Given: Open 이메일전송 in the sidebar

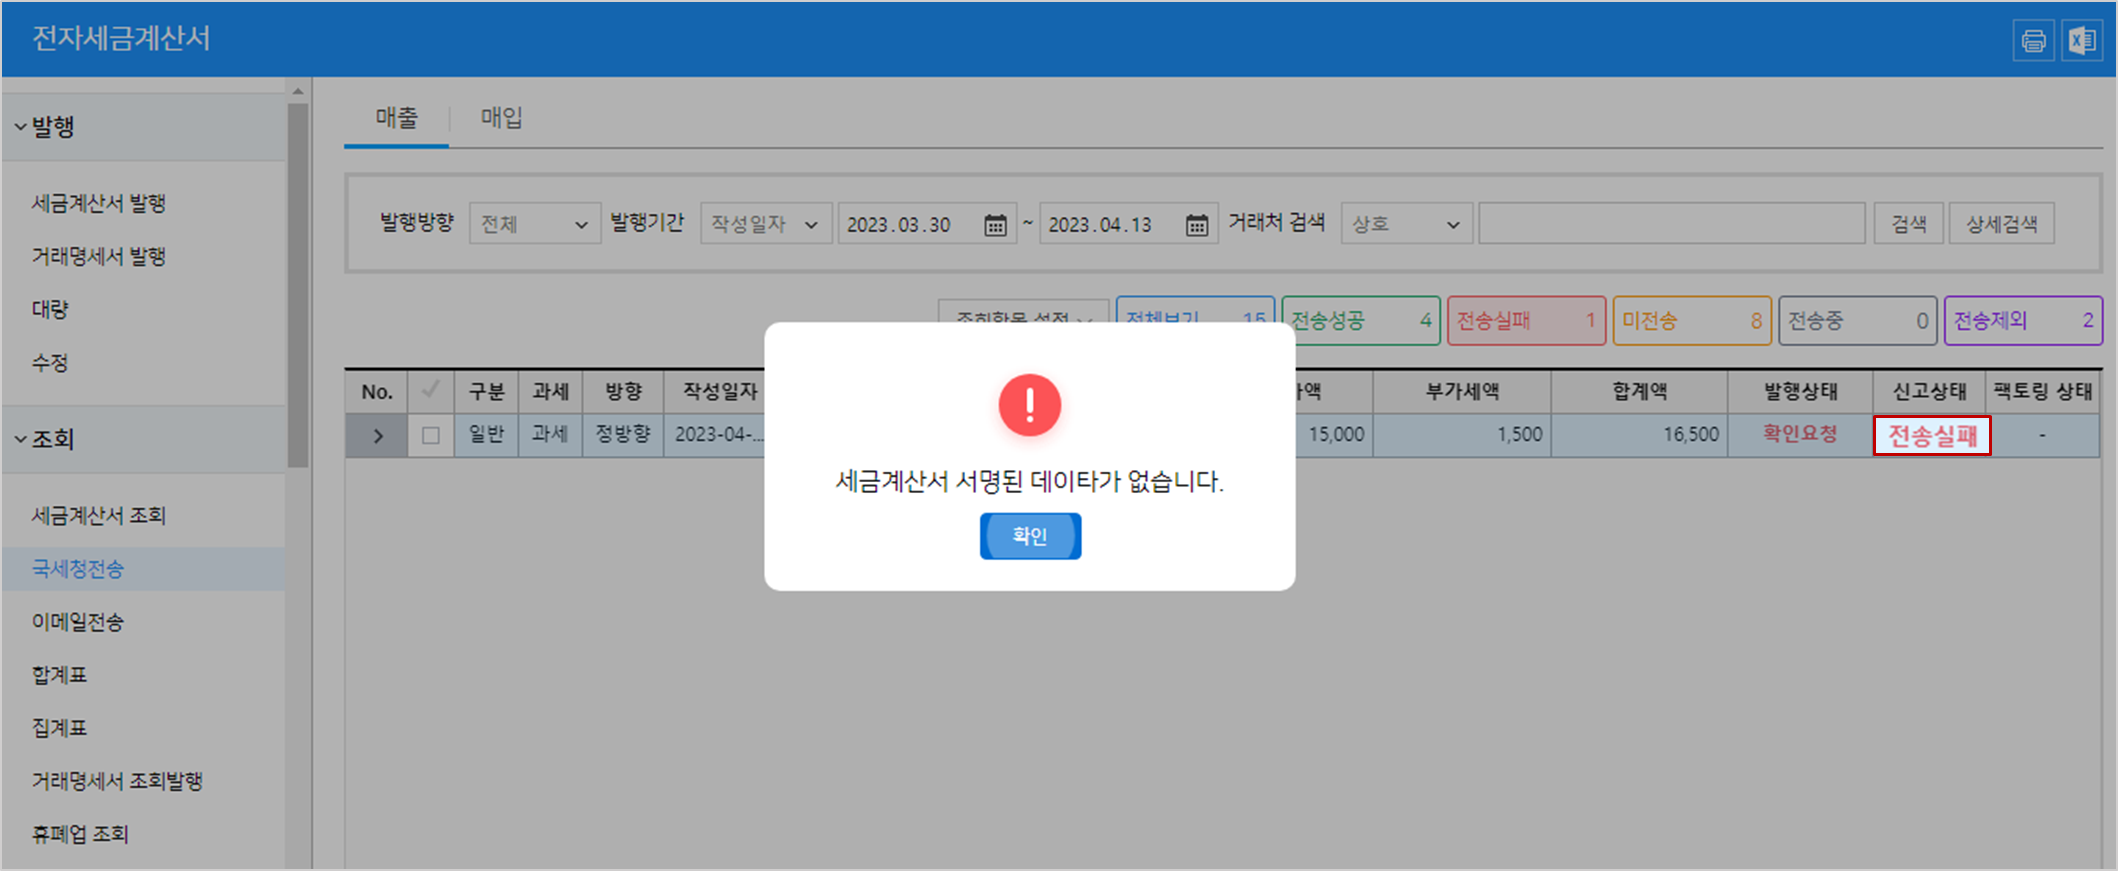Looking at the screenshot, I should (78, 622).
